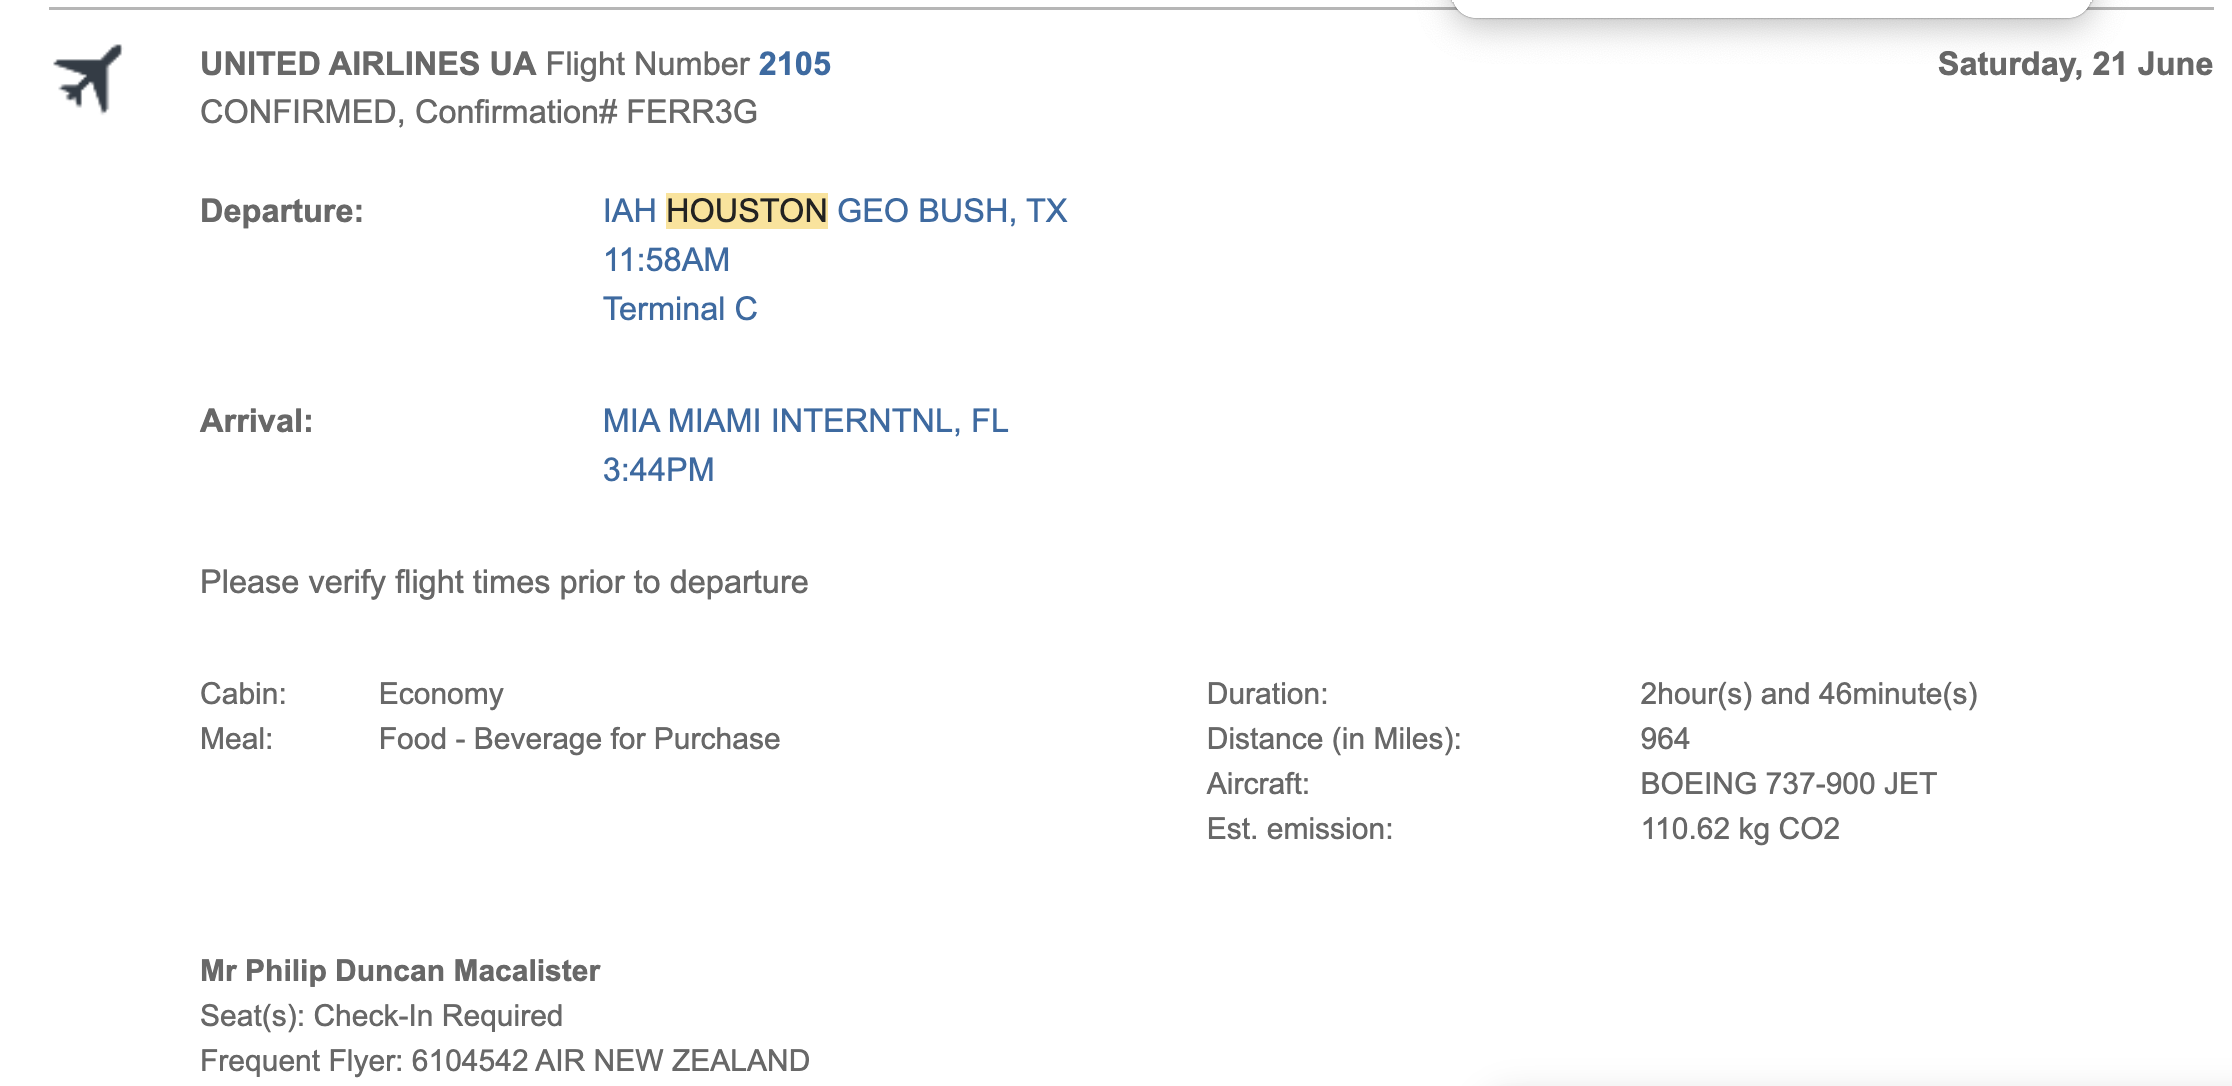The width and height of the screenshot is (2232, 1086).
Task: Click the highlighted HOUSTON word
Action: pos(746,211)
